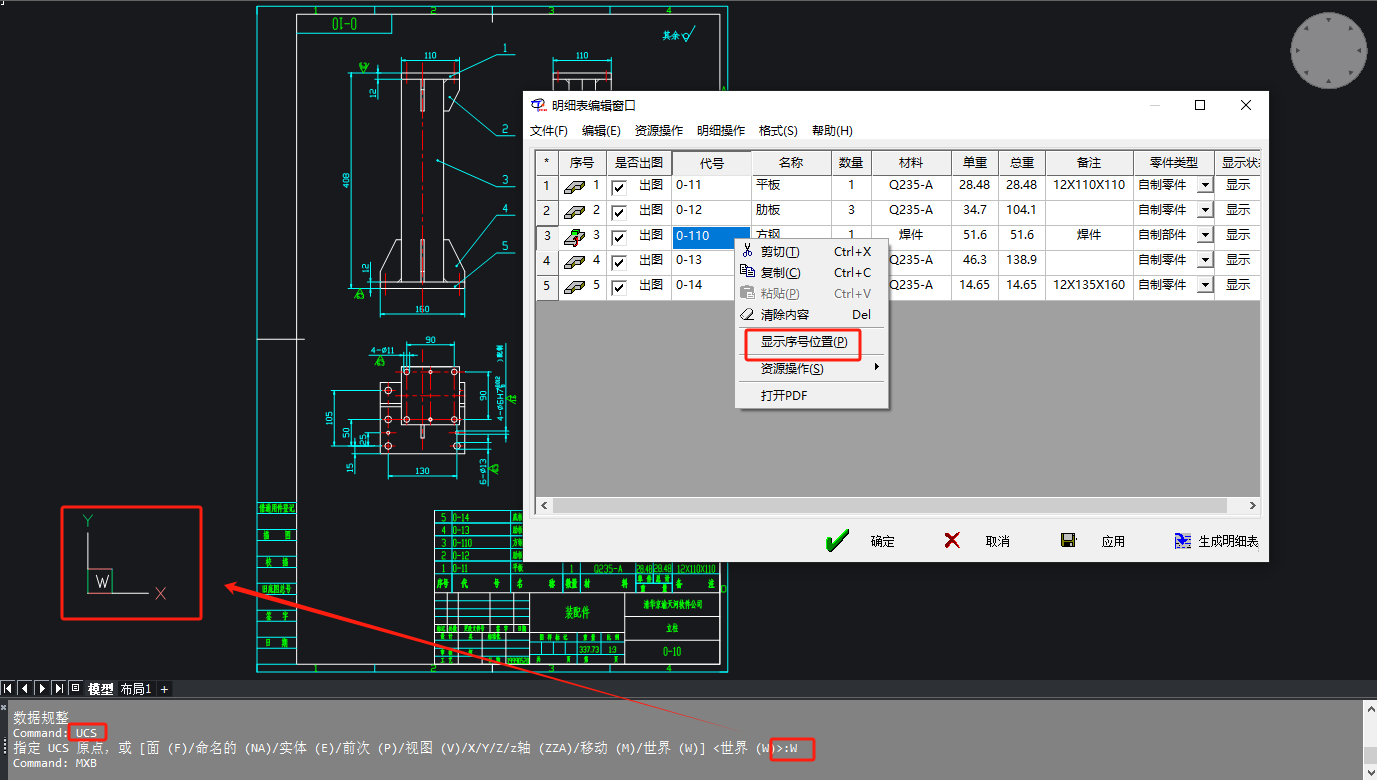Click the 取消 button

977,541
